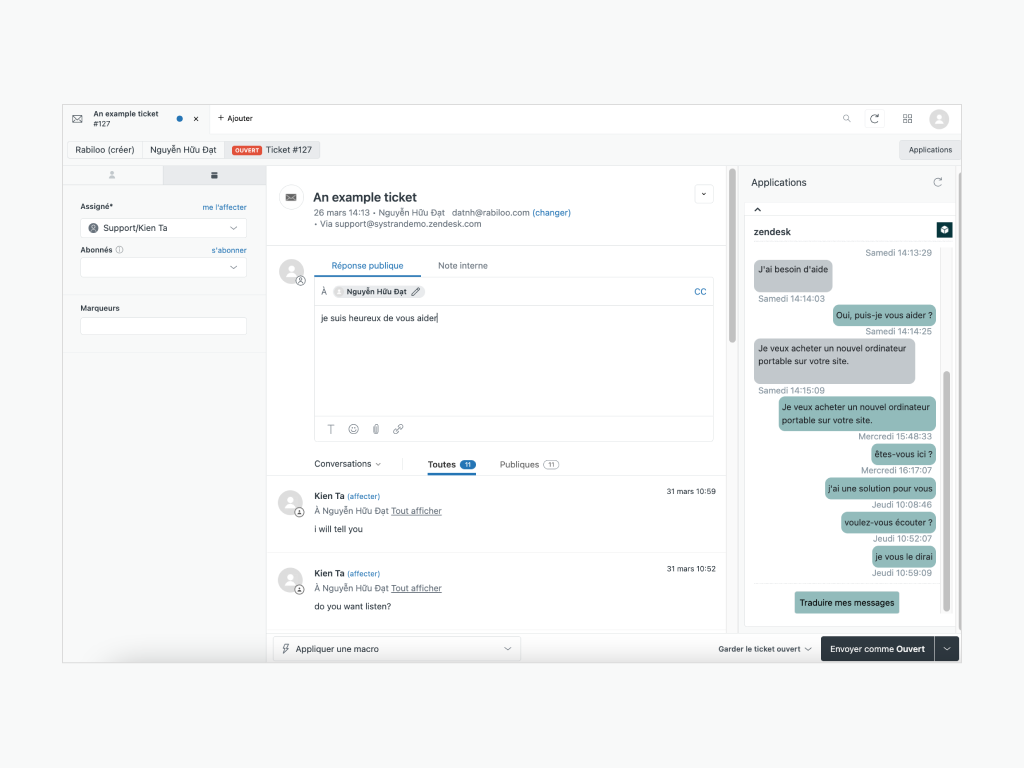Image resolution: width=1024 pixels, height=768 pixels.
Task: Open the Appliquer une macro dropdown
Action: pos(397,649)
